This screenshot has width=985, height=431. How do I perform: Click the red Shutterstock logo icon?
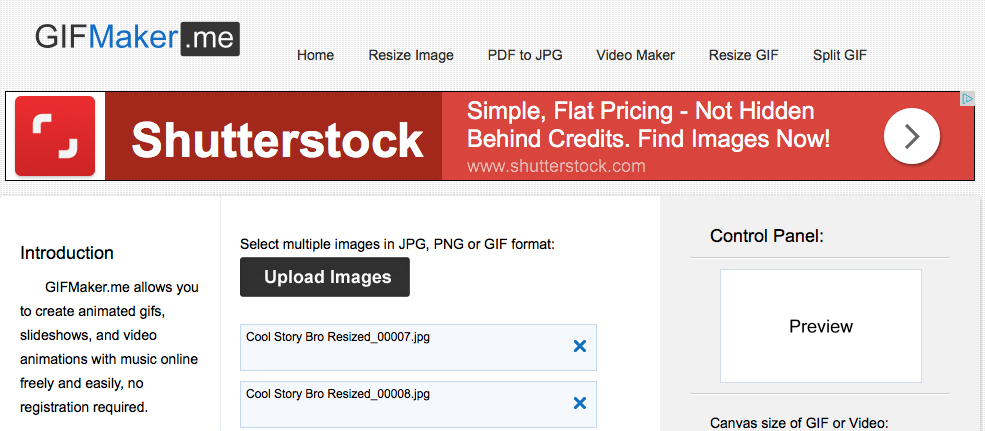55,136
